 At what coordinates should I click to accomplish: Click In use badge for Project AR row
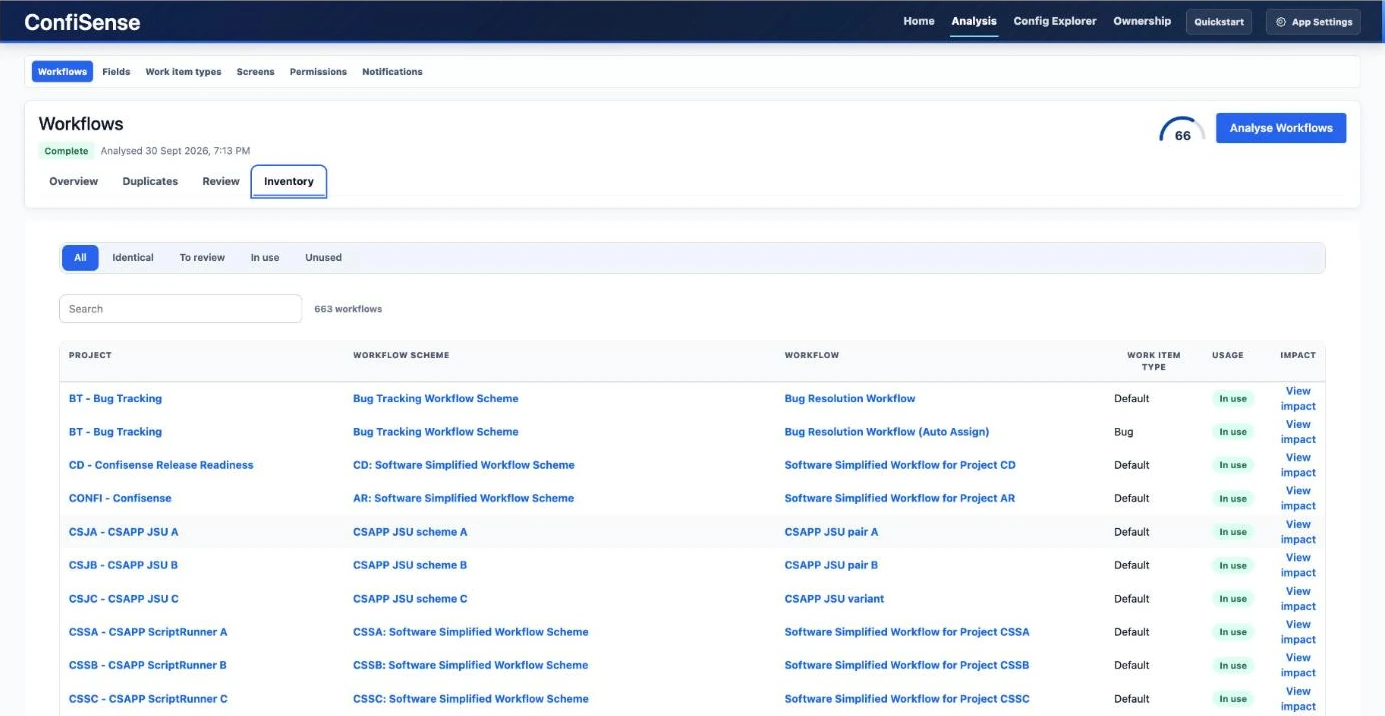point(1232,498)
